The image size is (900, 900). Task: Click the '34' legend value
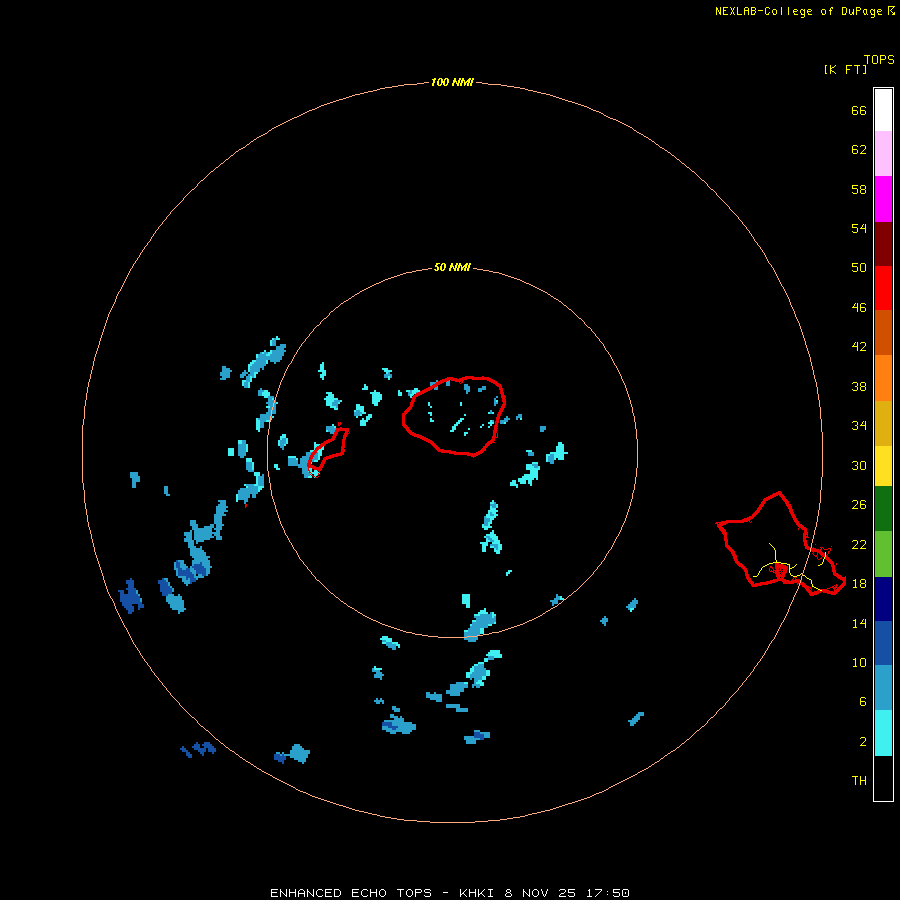pyautogui.click(x=859, y=425)
